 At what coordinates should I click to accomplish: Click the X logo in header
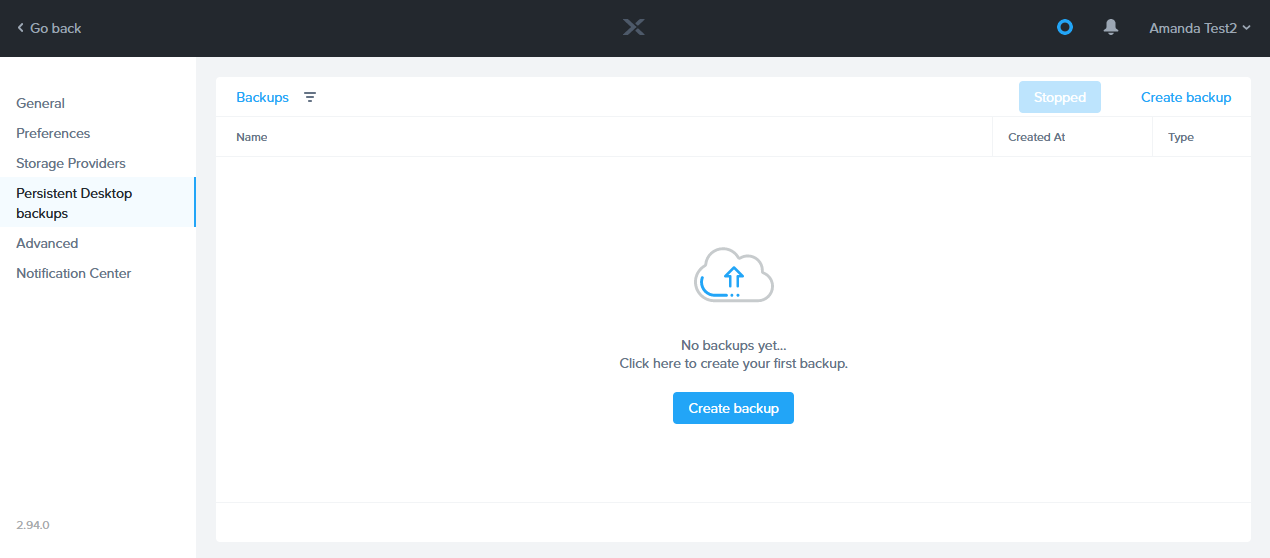pos(634,28)
